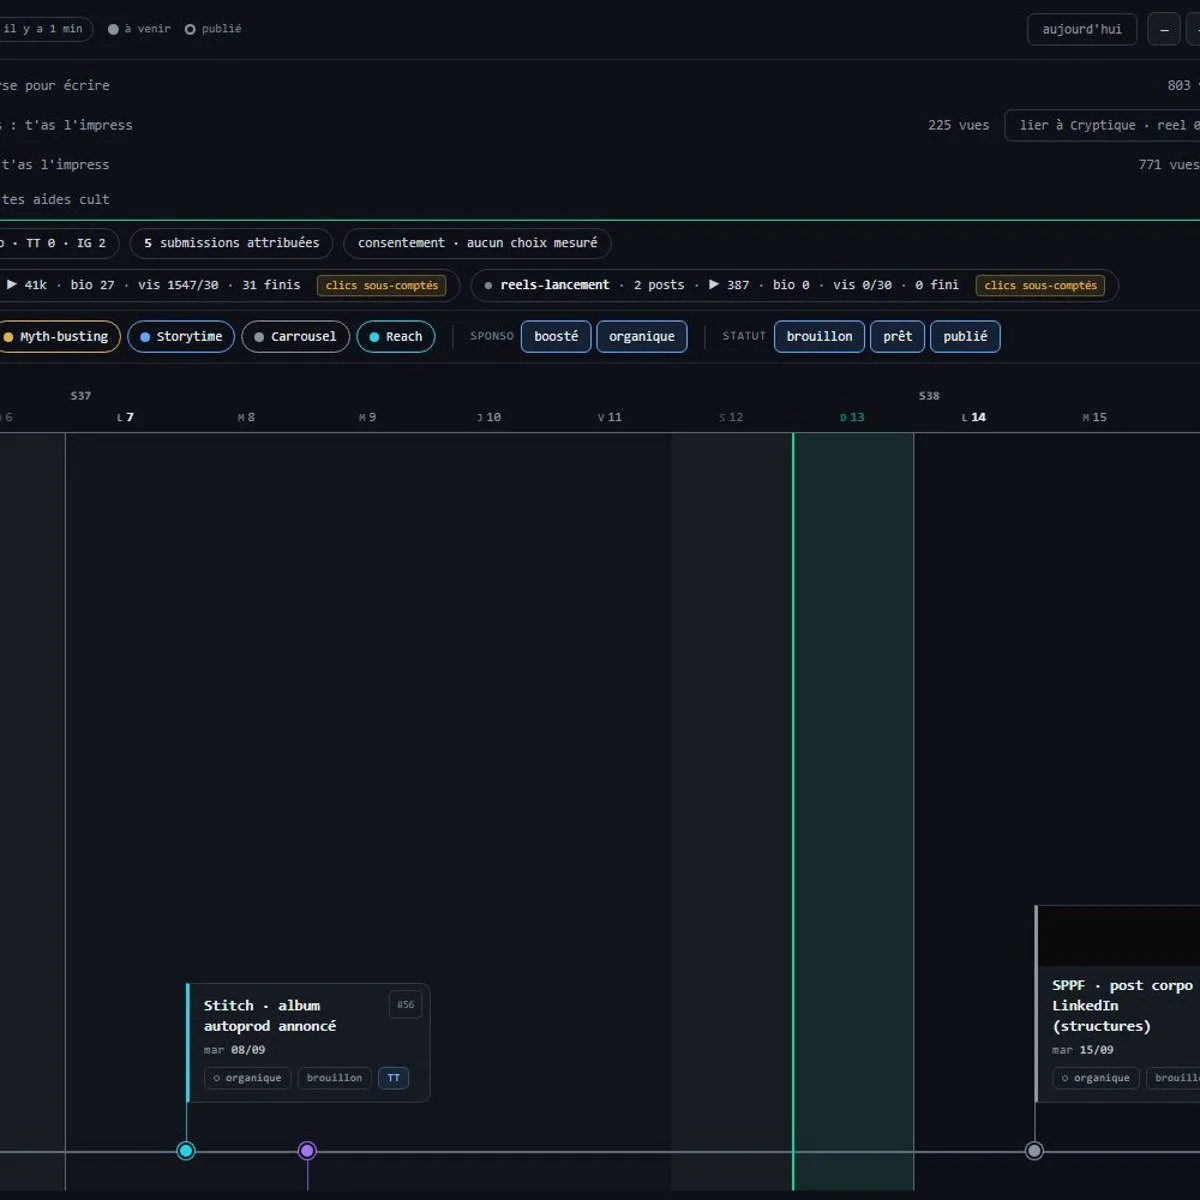
Task: Click the organique tag on the Stitch card
Action: (x=248, y=1078)
